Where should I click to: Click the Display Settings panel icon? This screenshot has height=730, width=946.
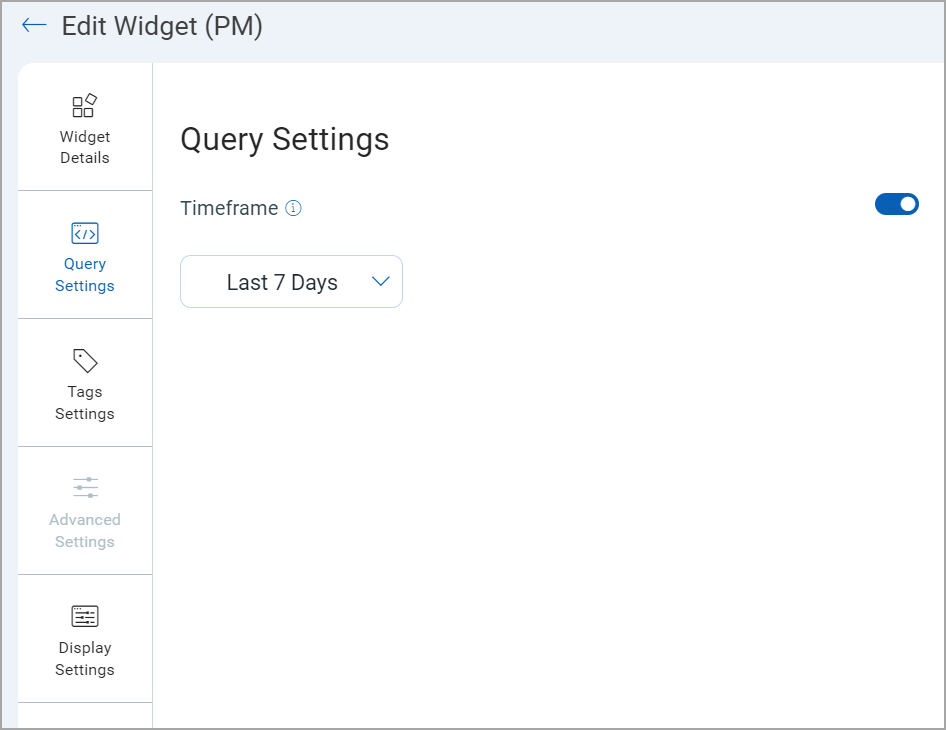tap(85, 616)
